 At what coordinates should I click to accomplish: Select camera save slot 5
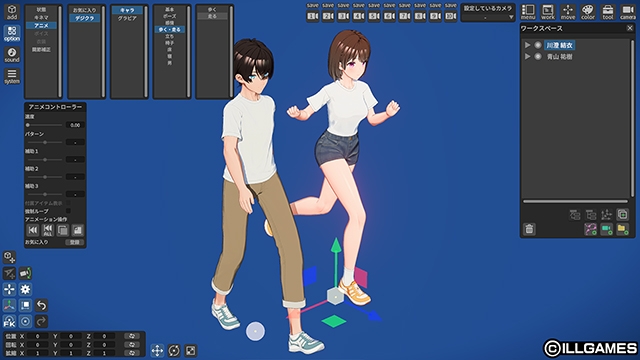click(374, 16)
